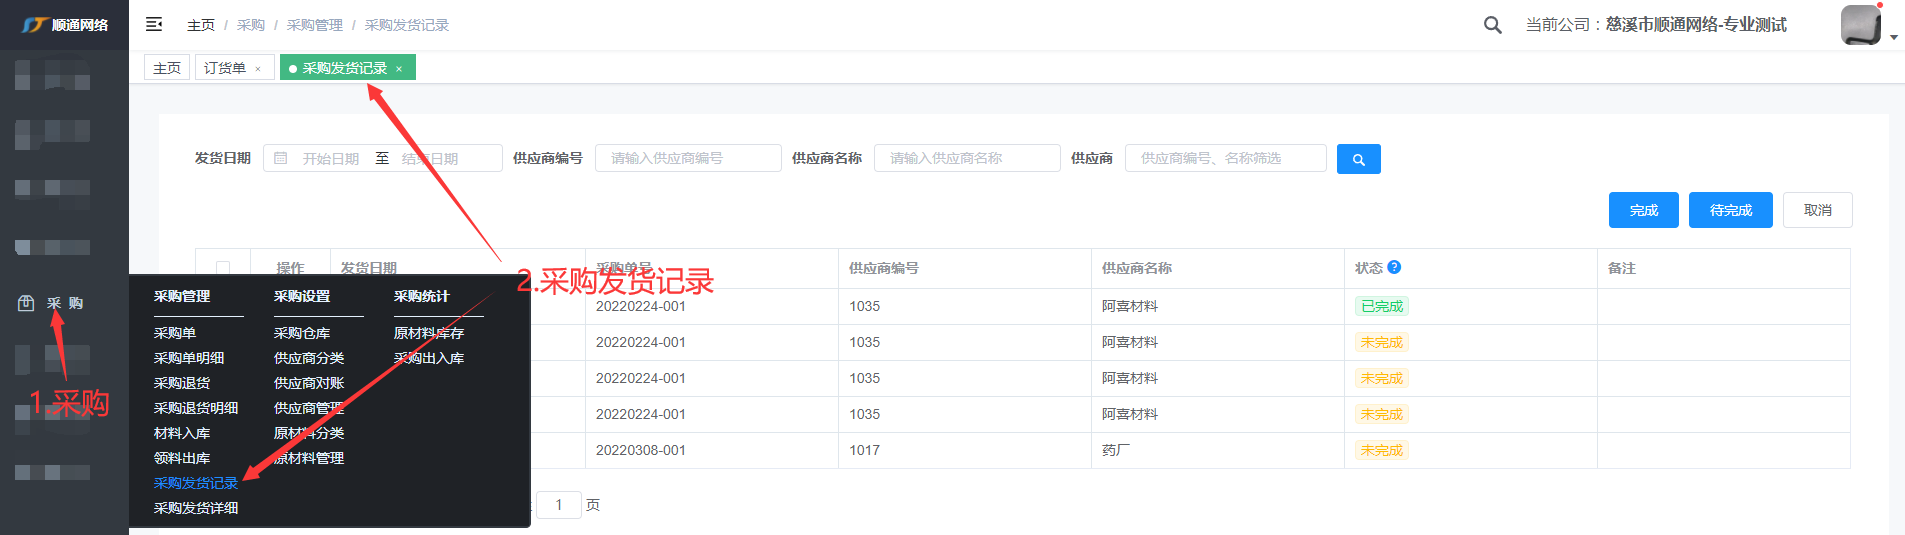Open the 开始日期 date picker
Image resolution: width=1905 pixels, height=535 pixels.
pos(331,158)
